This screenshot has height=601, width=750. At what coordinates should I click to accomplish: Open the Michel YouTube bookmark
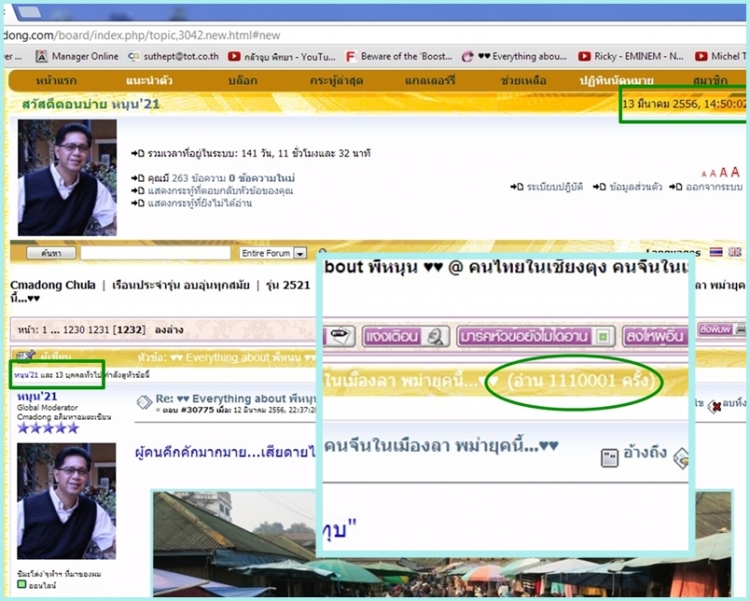(721, 56)
